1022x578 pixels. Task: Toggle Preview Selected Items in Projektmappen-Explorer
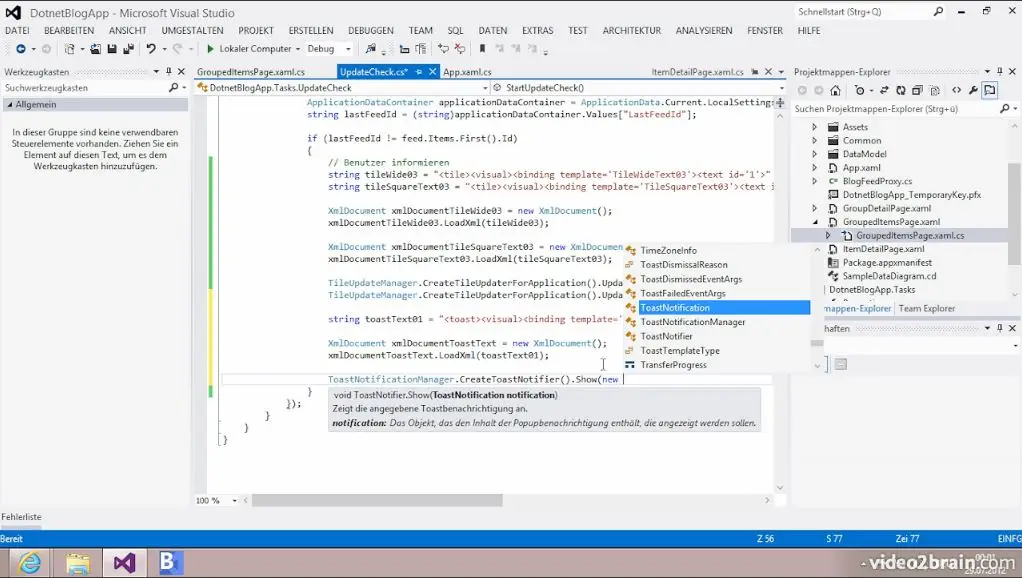[990, 91]
